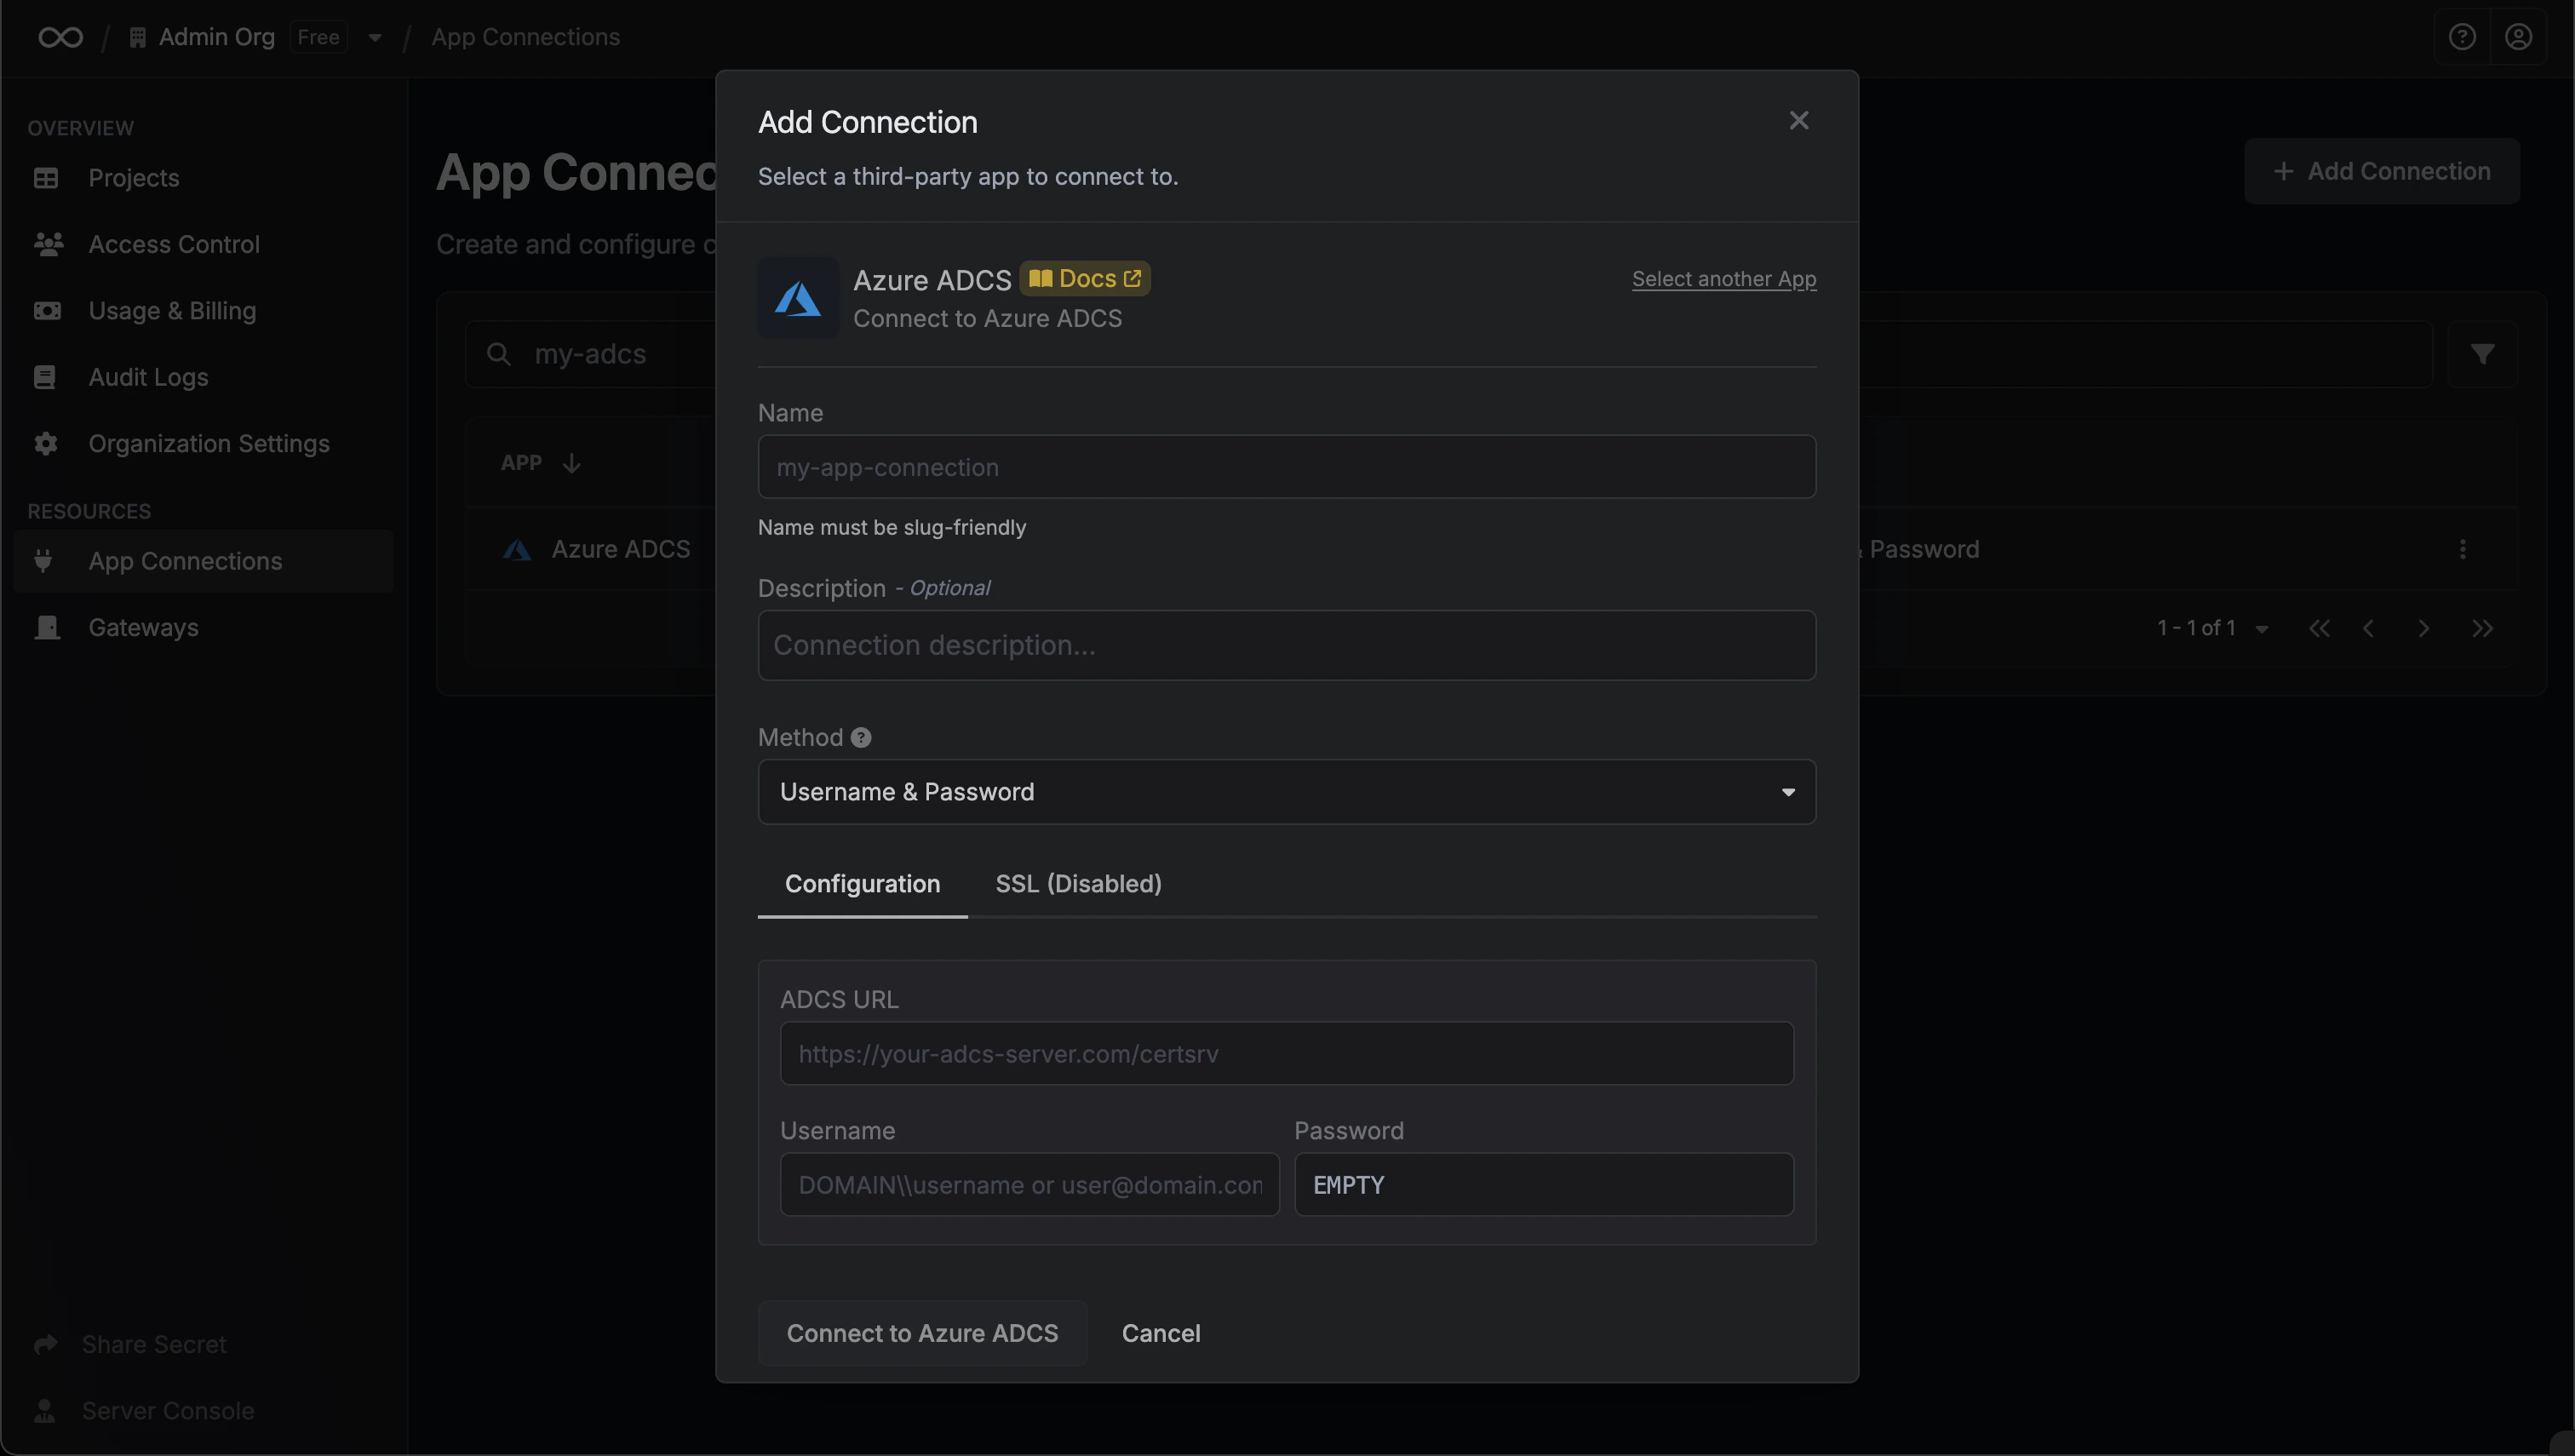Click the App Connections plug icon
Viewport: 2575px width, 1456px height.
coord(43,561)
